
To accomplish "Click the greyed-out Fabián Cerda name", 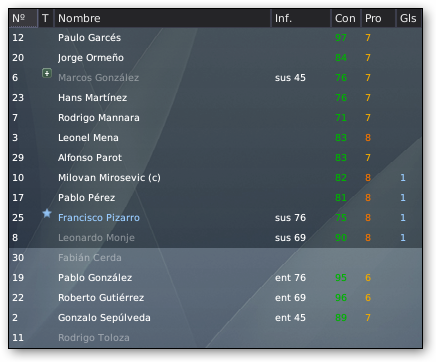I will click(90, 258).
